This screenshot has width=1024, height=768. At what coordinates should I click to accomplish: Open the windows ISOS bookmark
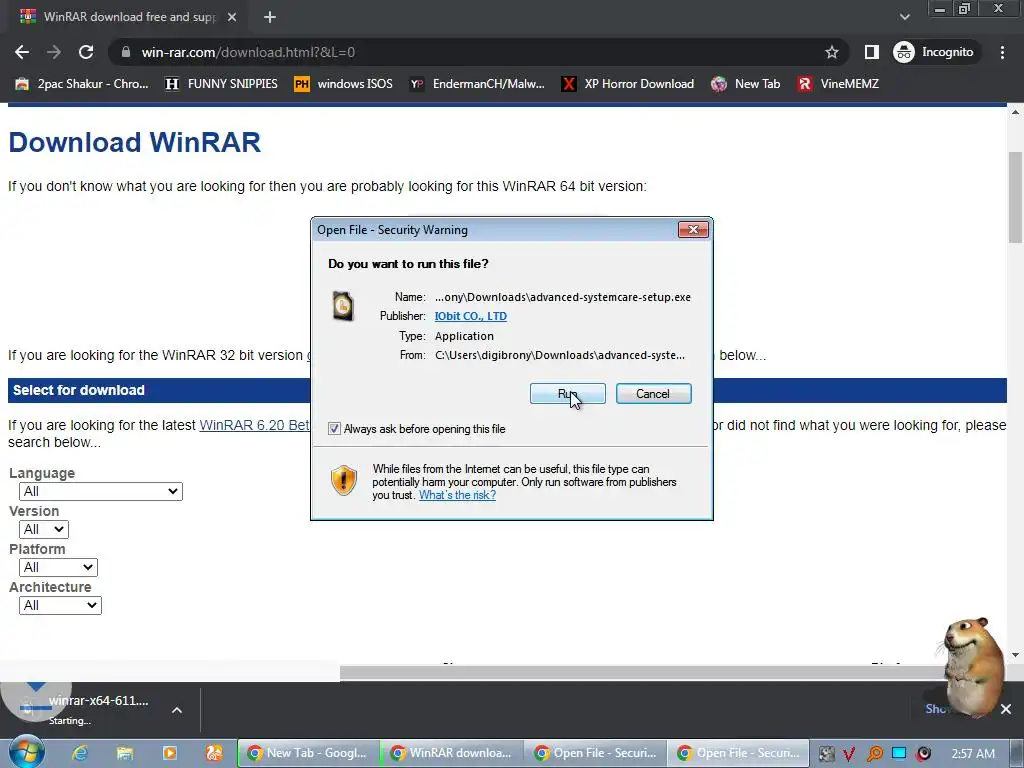[344, 84]
